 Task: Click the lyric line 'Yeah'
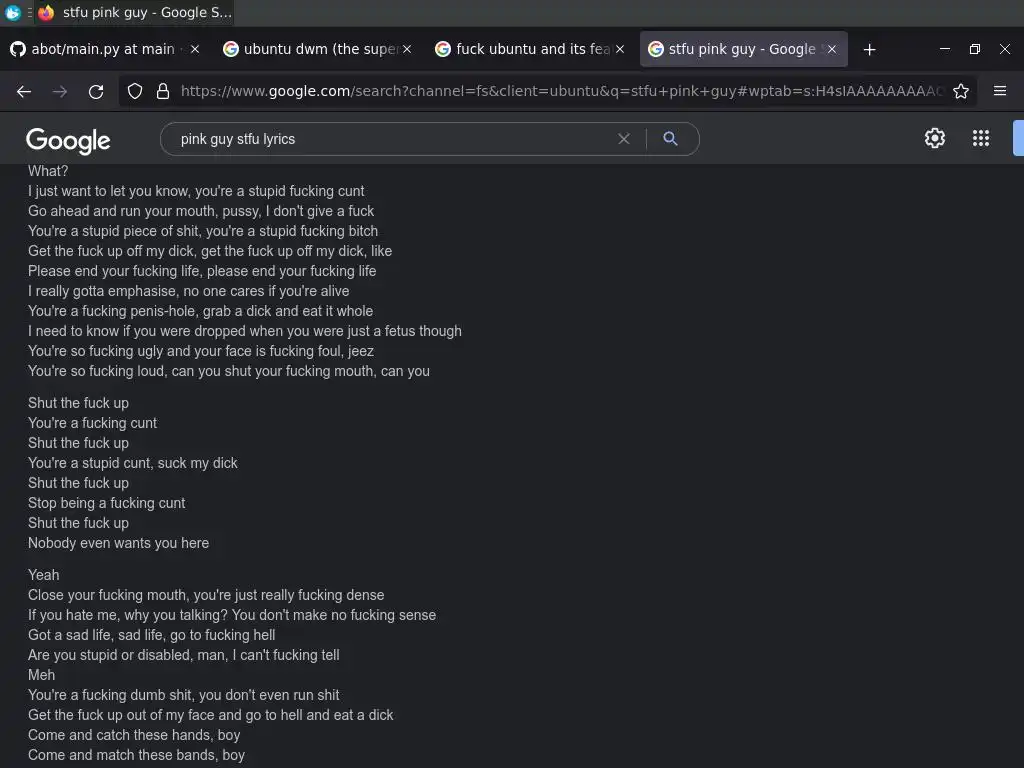[x=43, y=575]
